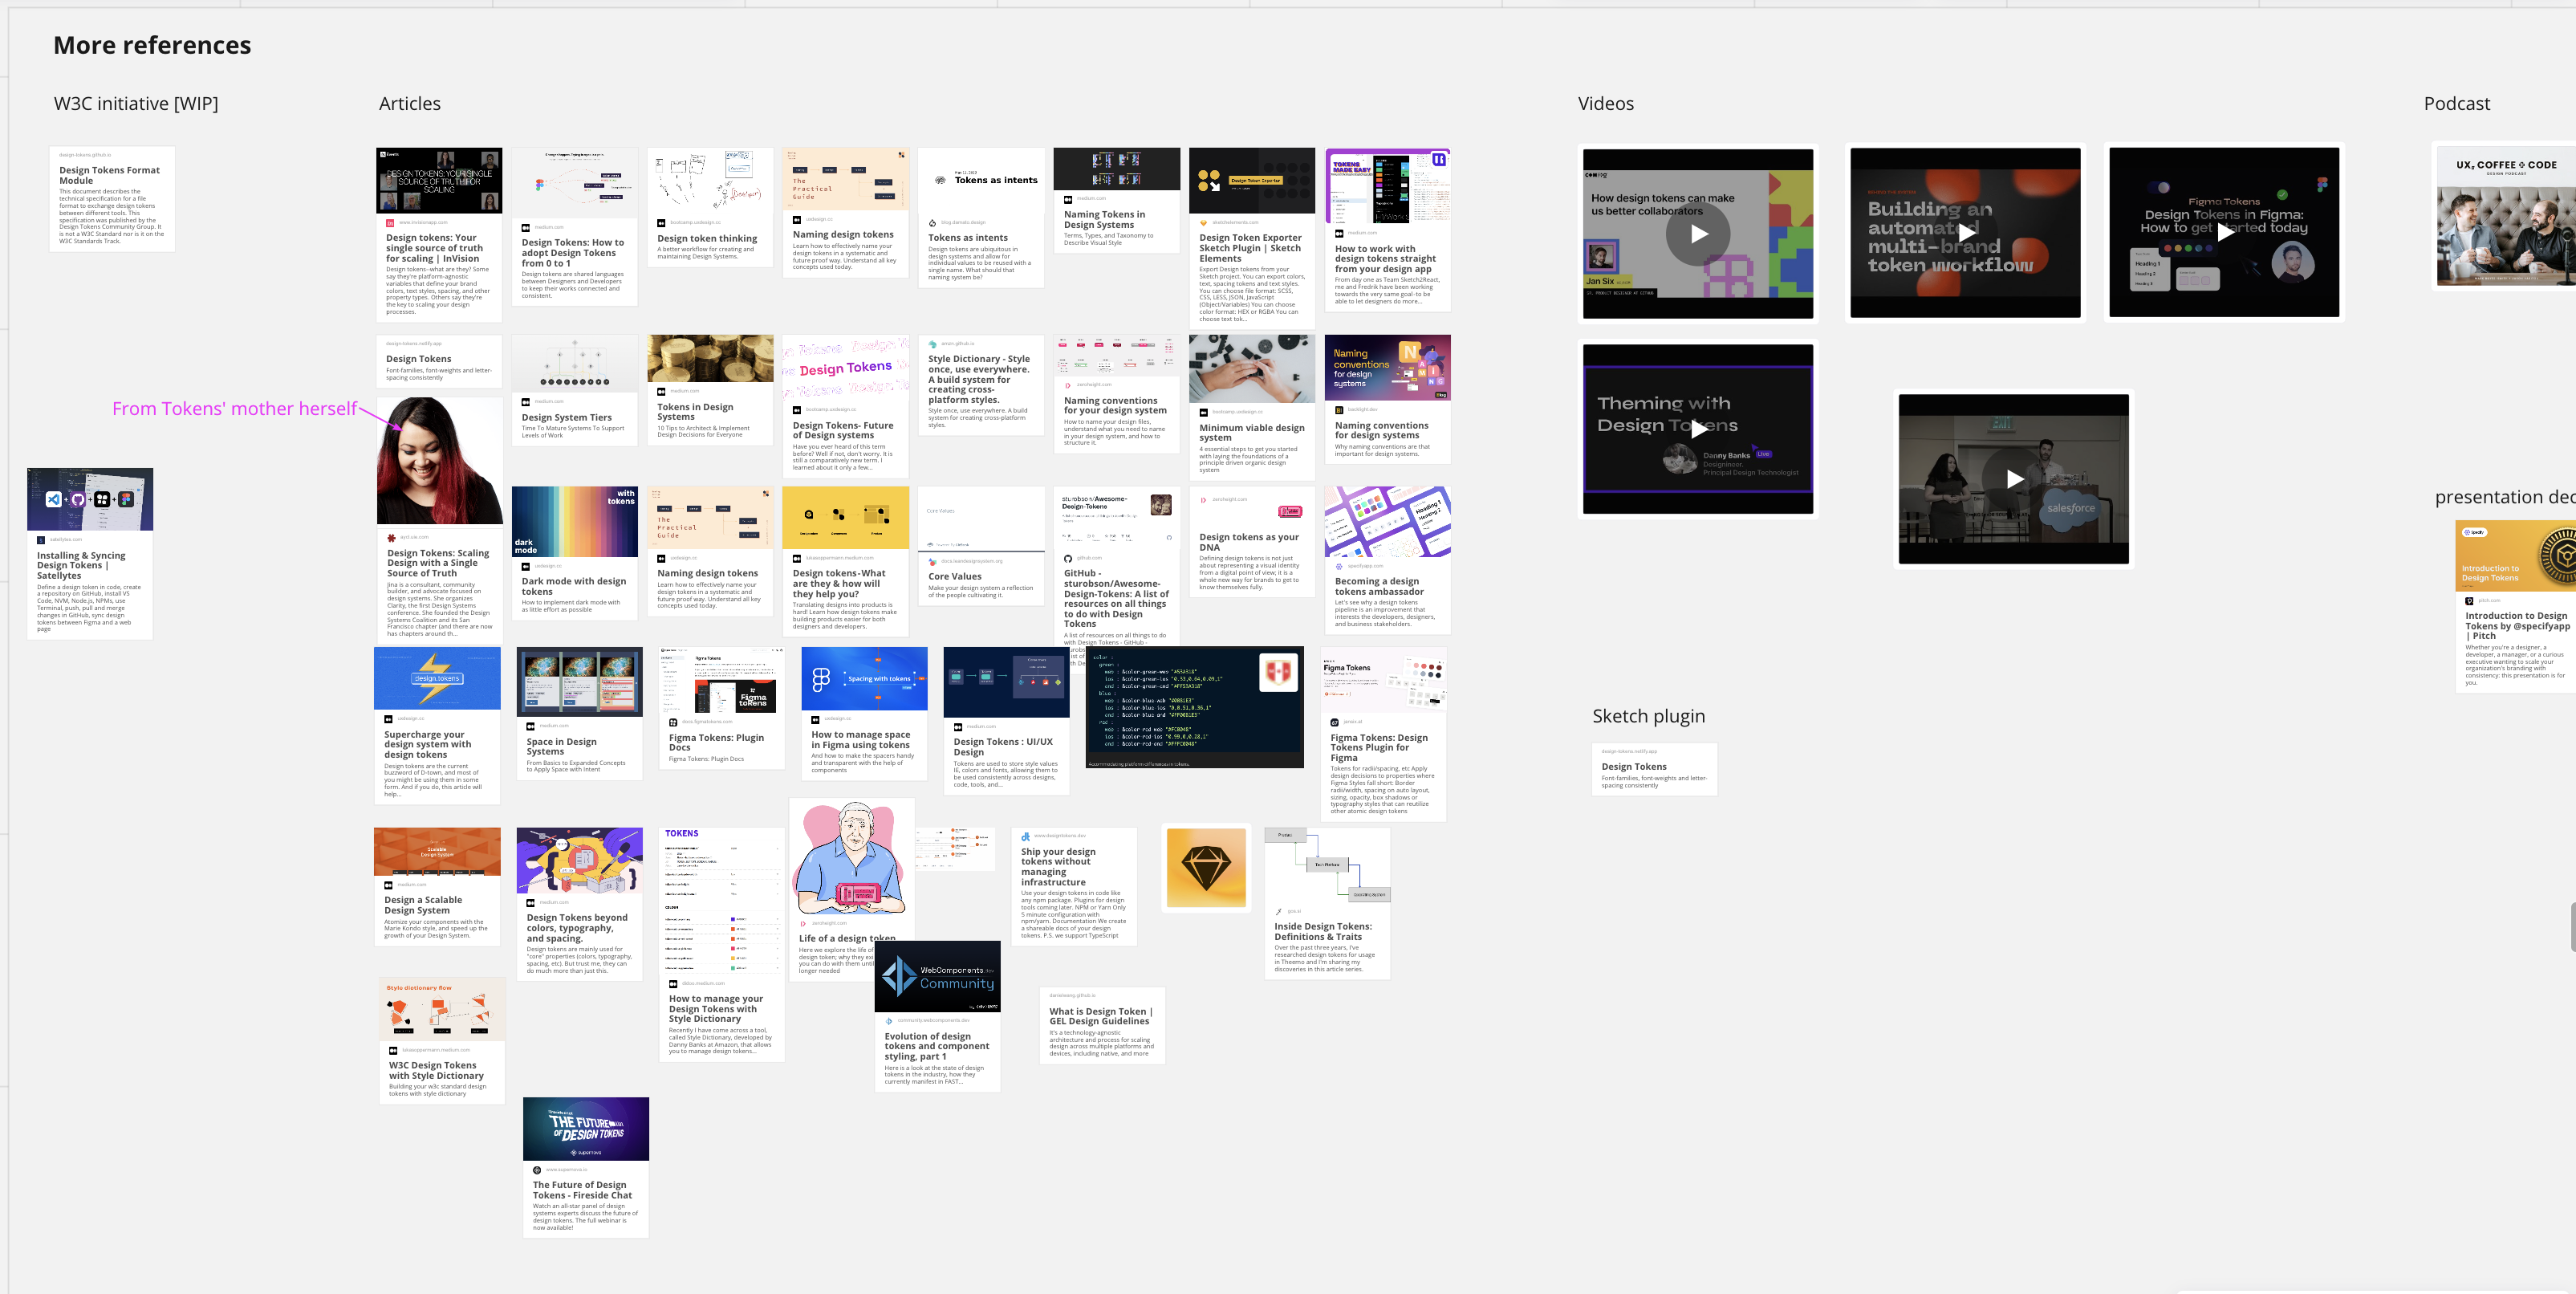The image size is (2576, 1294).
Task: Play the "Theming with Design Tokens" video
Action: (1698, 429)
